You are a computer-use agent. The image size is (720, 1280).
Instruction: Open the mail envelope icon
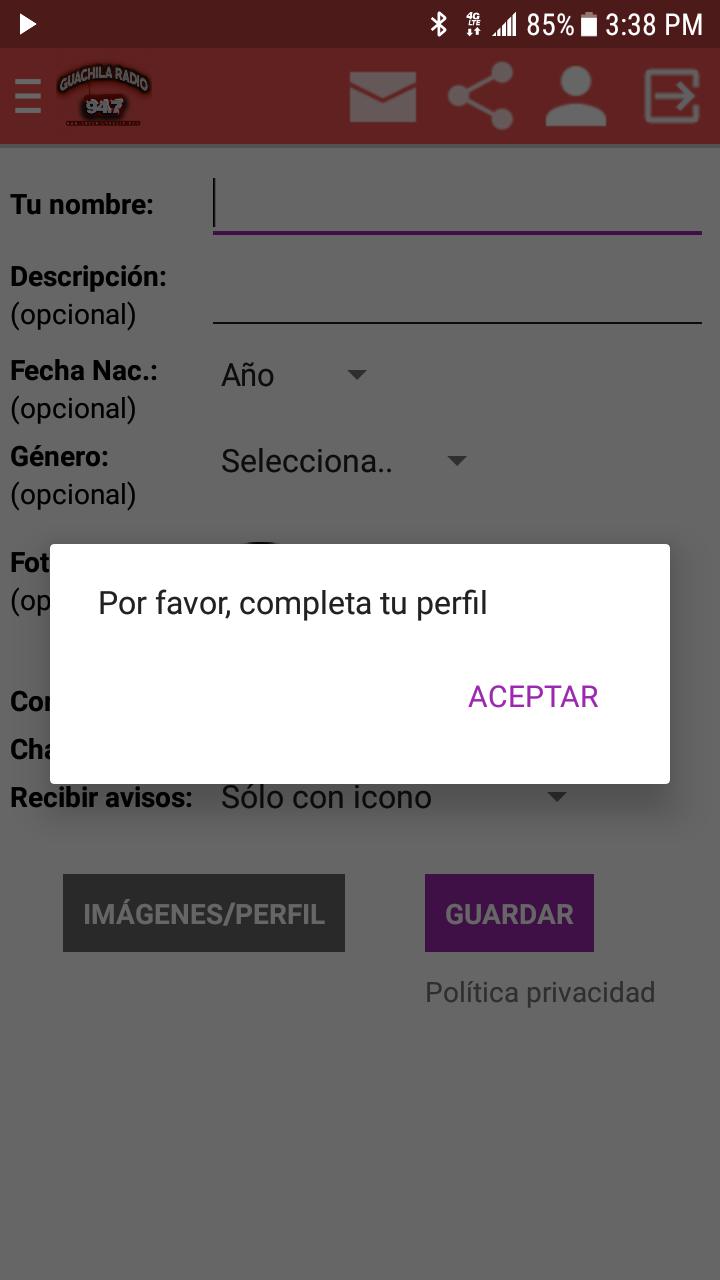point(383,97)
